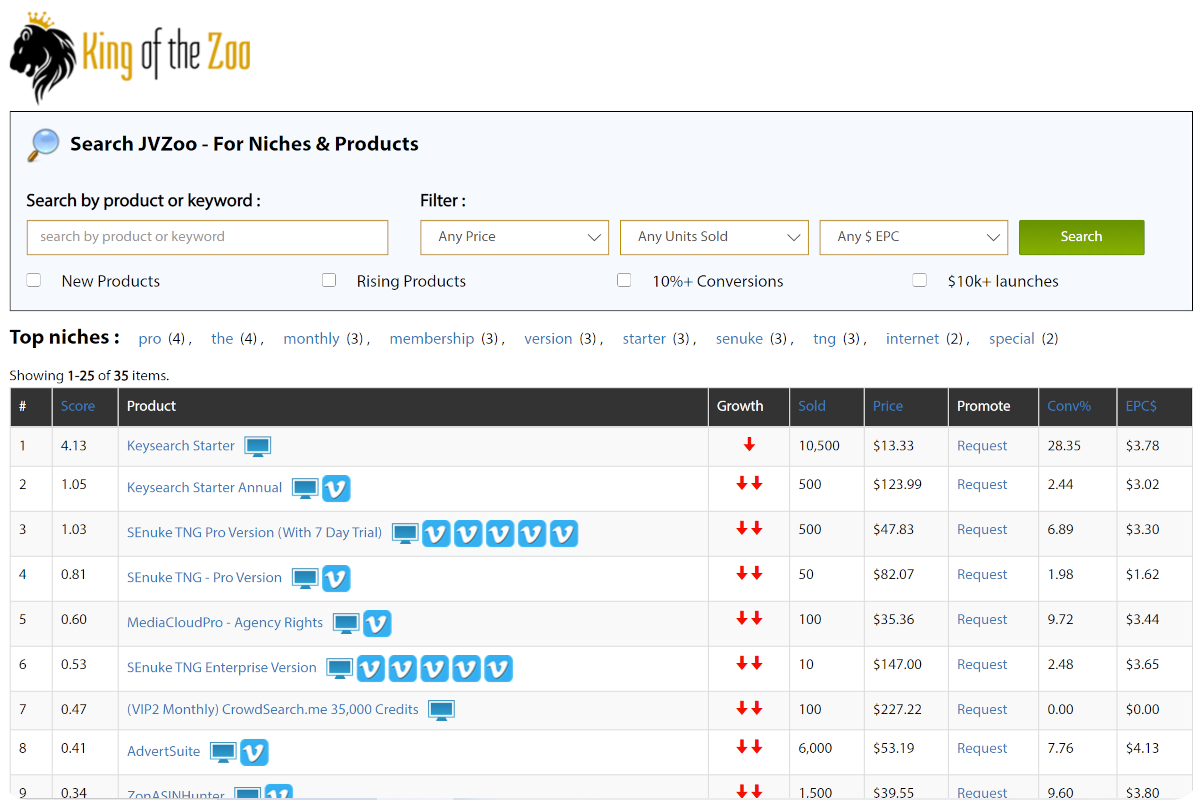Click the Vimeo icon beside MediaCloudPro - Agency Rights
The width and height of the screenshot is (1200, 800).
coord(377,623)
